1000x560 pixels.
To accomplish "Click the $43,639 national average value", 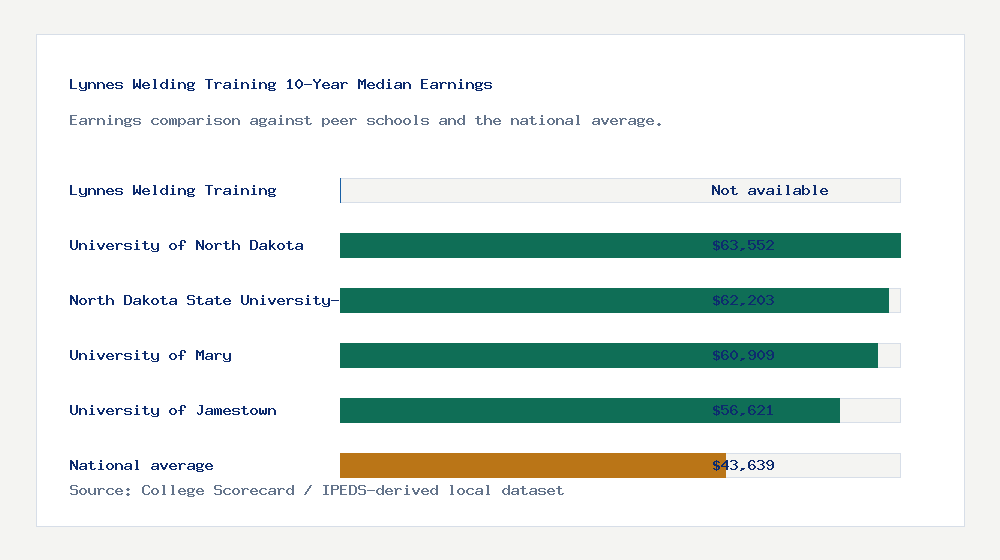I will pyautogui.click(x=743, y=466).
